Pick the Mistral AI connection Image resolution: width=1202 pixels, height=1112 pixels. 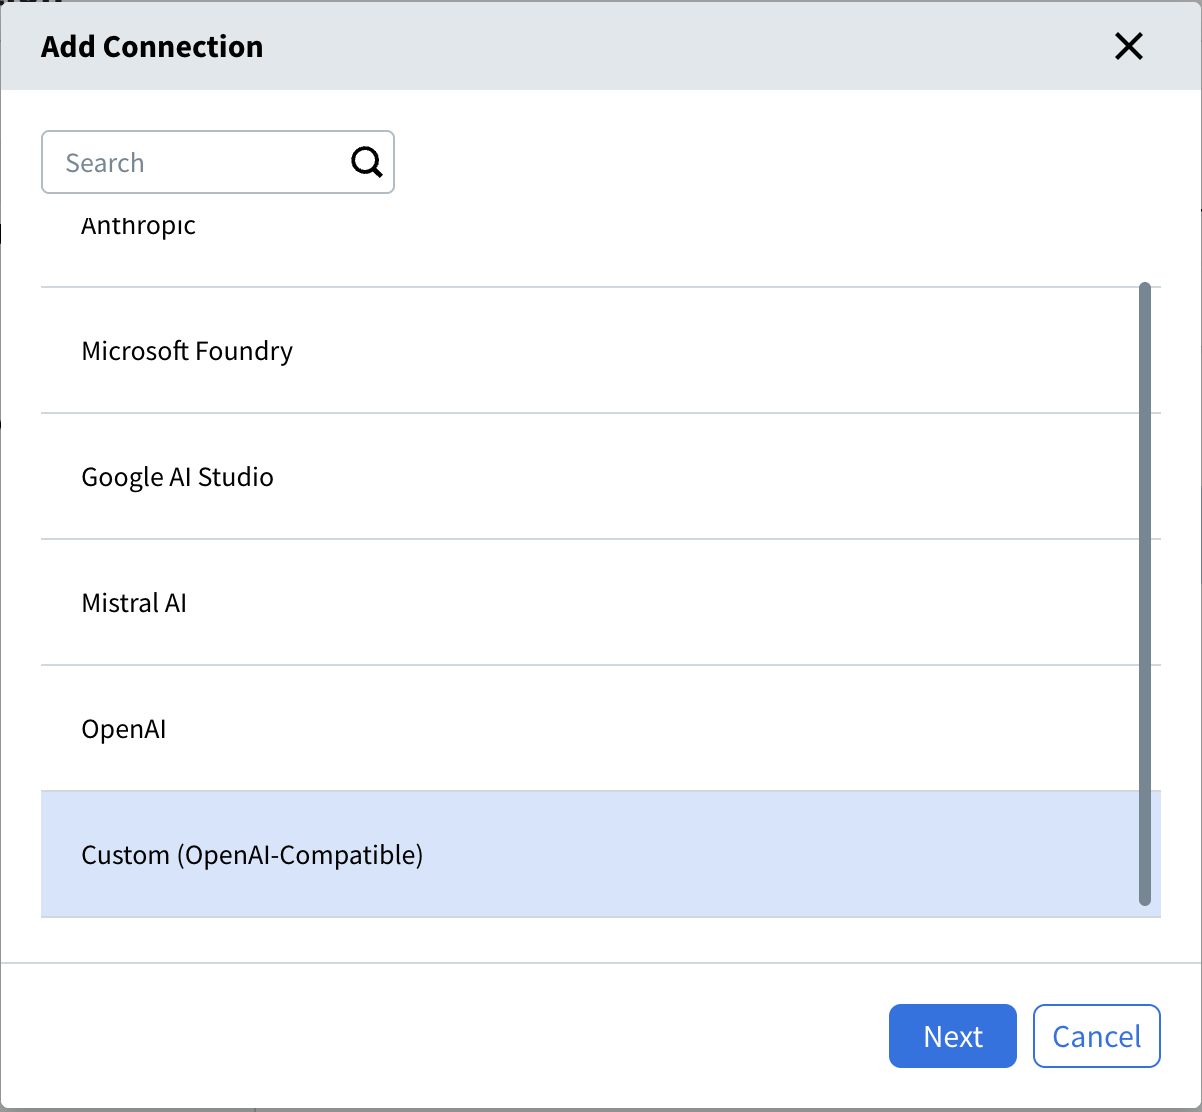(x=601, y=603)
